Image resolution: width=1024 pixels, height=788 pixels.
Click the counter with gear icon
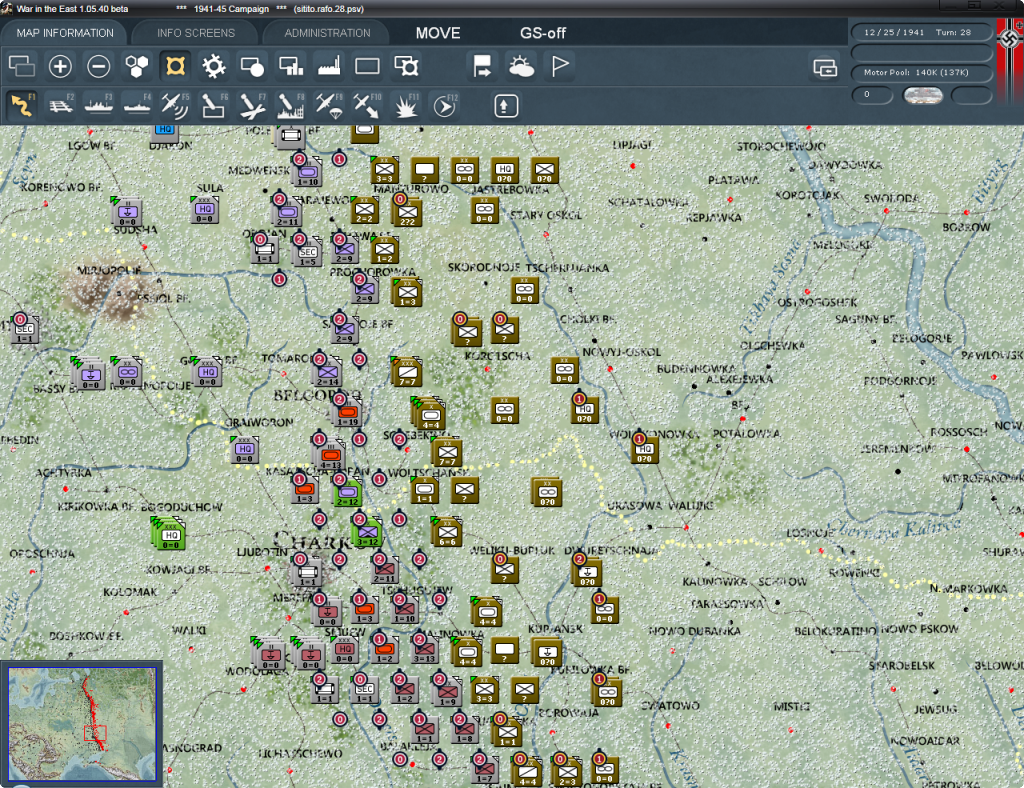click(x=406, y=66)
